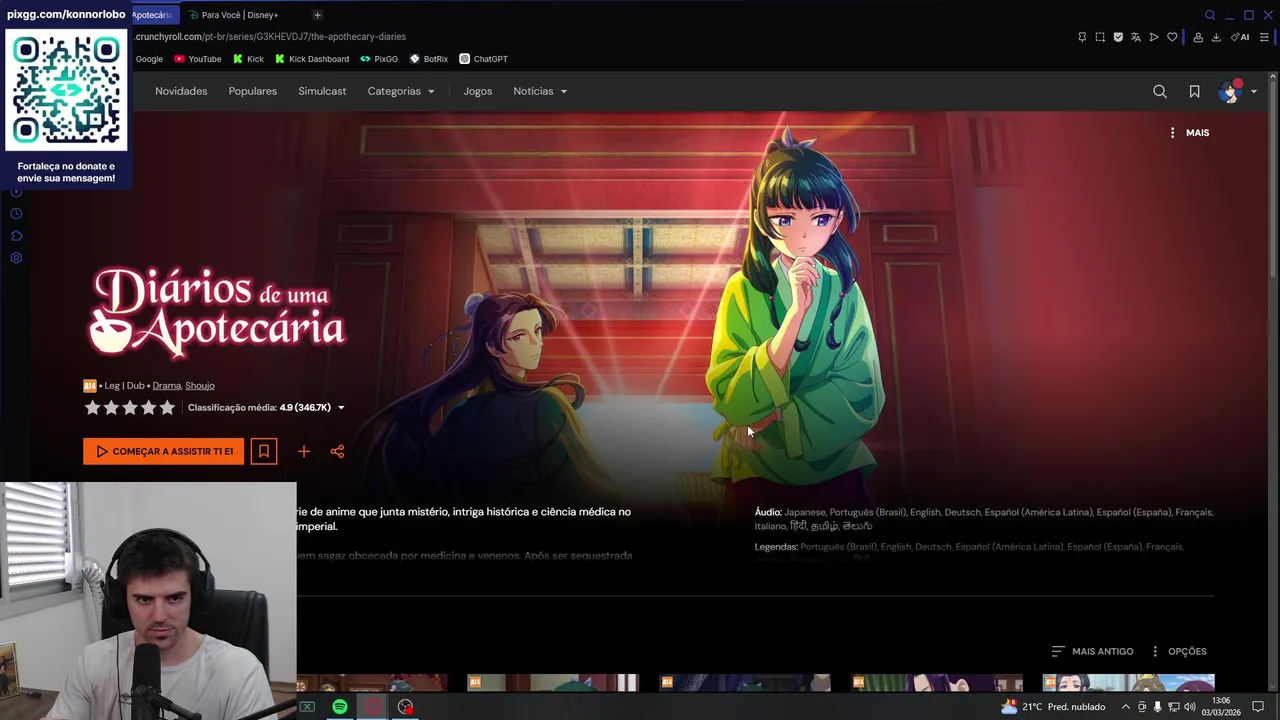This screenshot has width=1280, height=720.
Task: Activate the browser snapshot selection tool
Action: tap(1100, 37)
